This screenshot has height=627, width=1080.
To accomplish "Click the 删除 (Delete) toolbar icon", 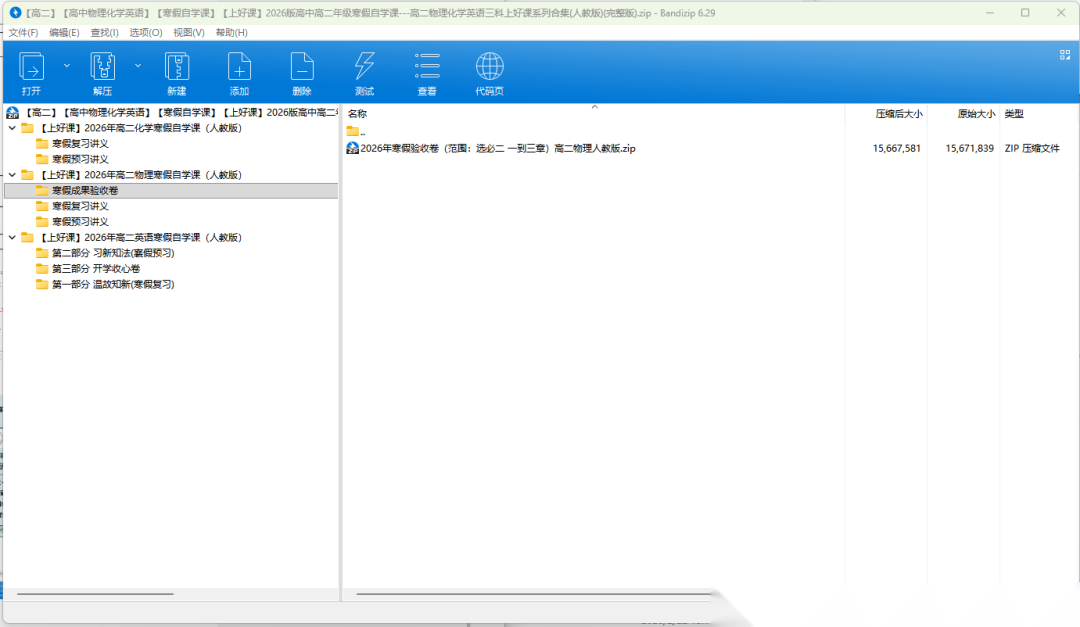I will point(302,68).
